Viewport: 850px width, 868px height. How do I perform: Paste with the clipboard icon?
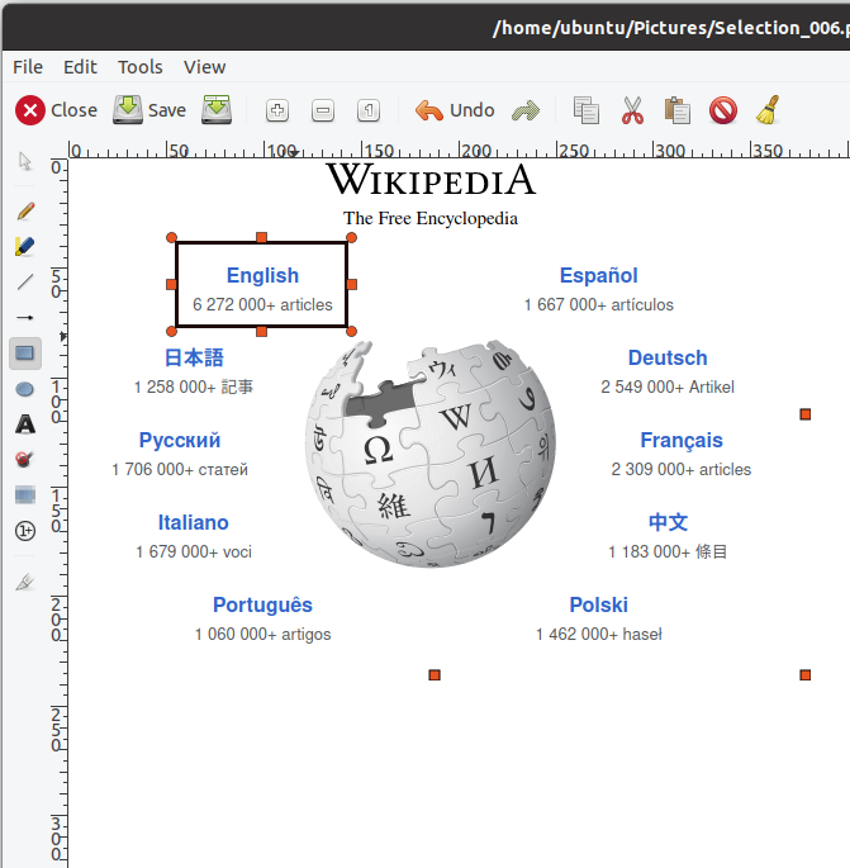click(677, 110)
